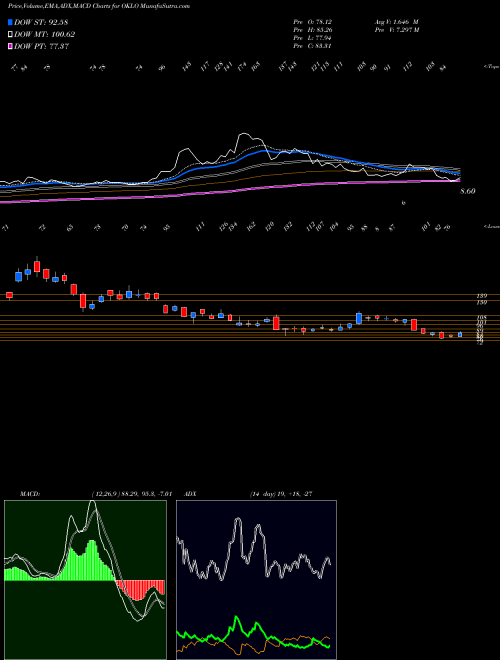The image size is (500, 660).
Task: Click the tallest red candle at chart's left peak
Action: pyautogui.click(x=37, y=266)
